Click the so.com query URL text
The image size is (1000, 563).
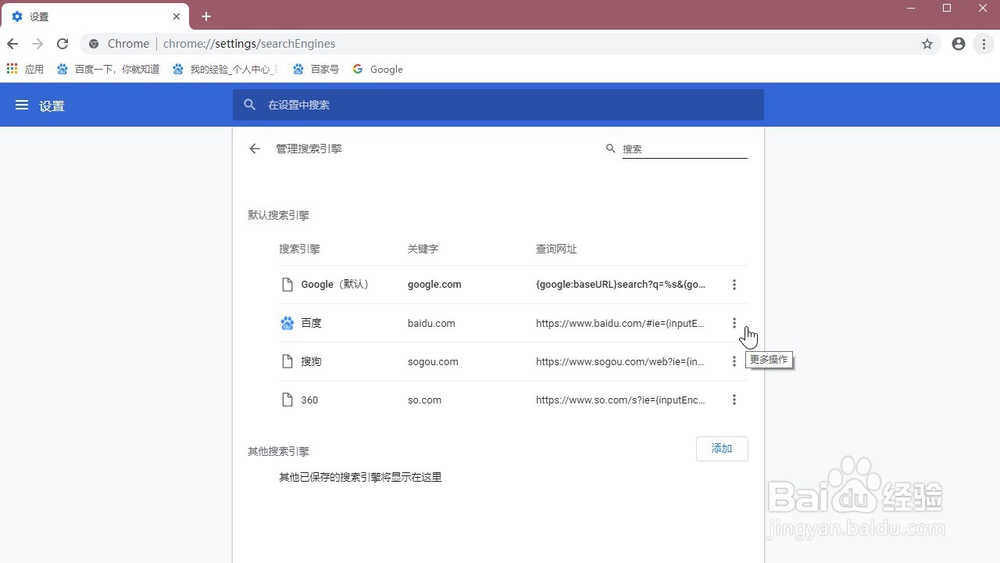pyautogui.click(x=621, y=400)
